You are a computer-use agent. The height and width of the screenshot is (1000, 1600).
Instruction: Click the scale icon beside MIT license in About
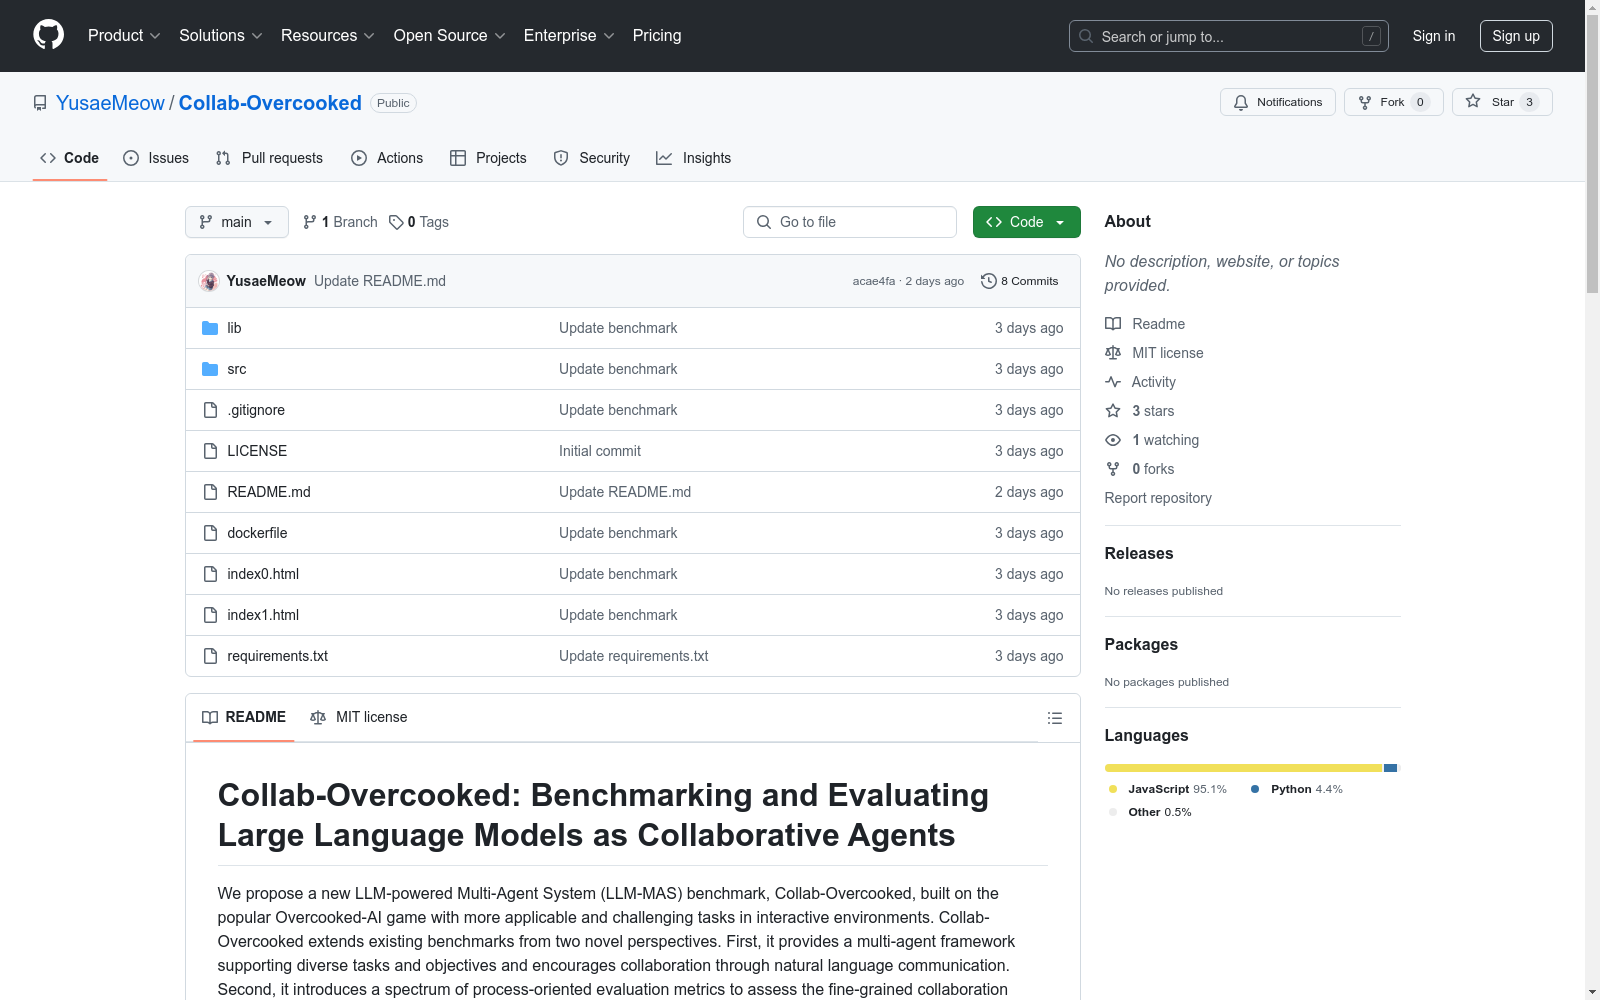(x=1113, y=353)
